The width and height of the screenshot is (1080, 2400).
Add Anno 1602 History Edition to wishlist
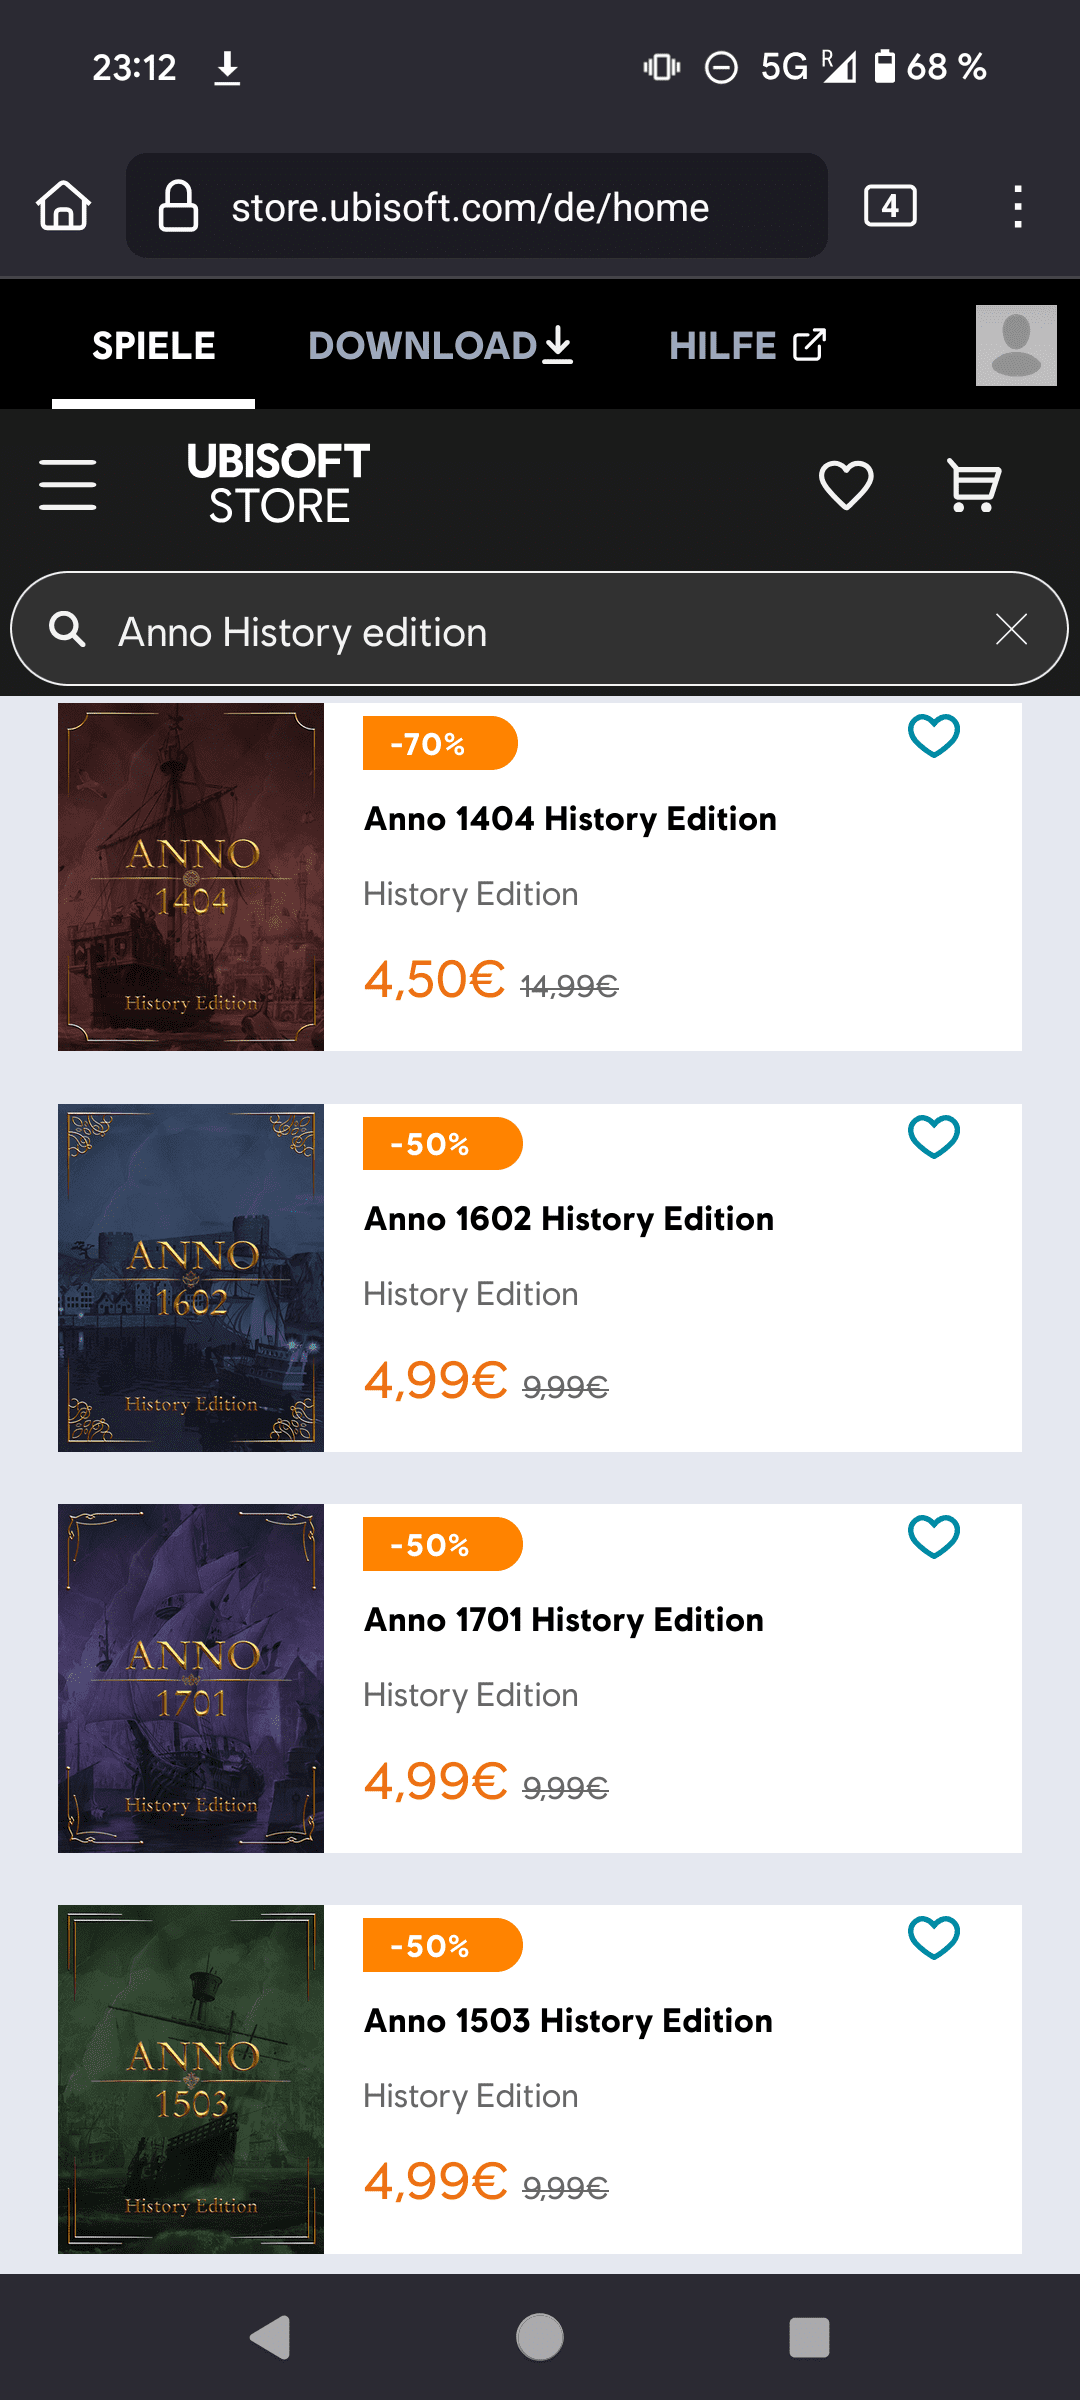pos(934,1137)
